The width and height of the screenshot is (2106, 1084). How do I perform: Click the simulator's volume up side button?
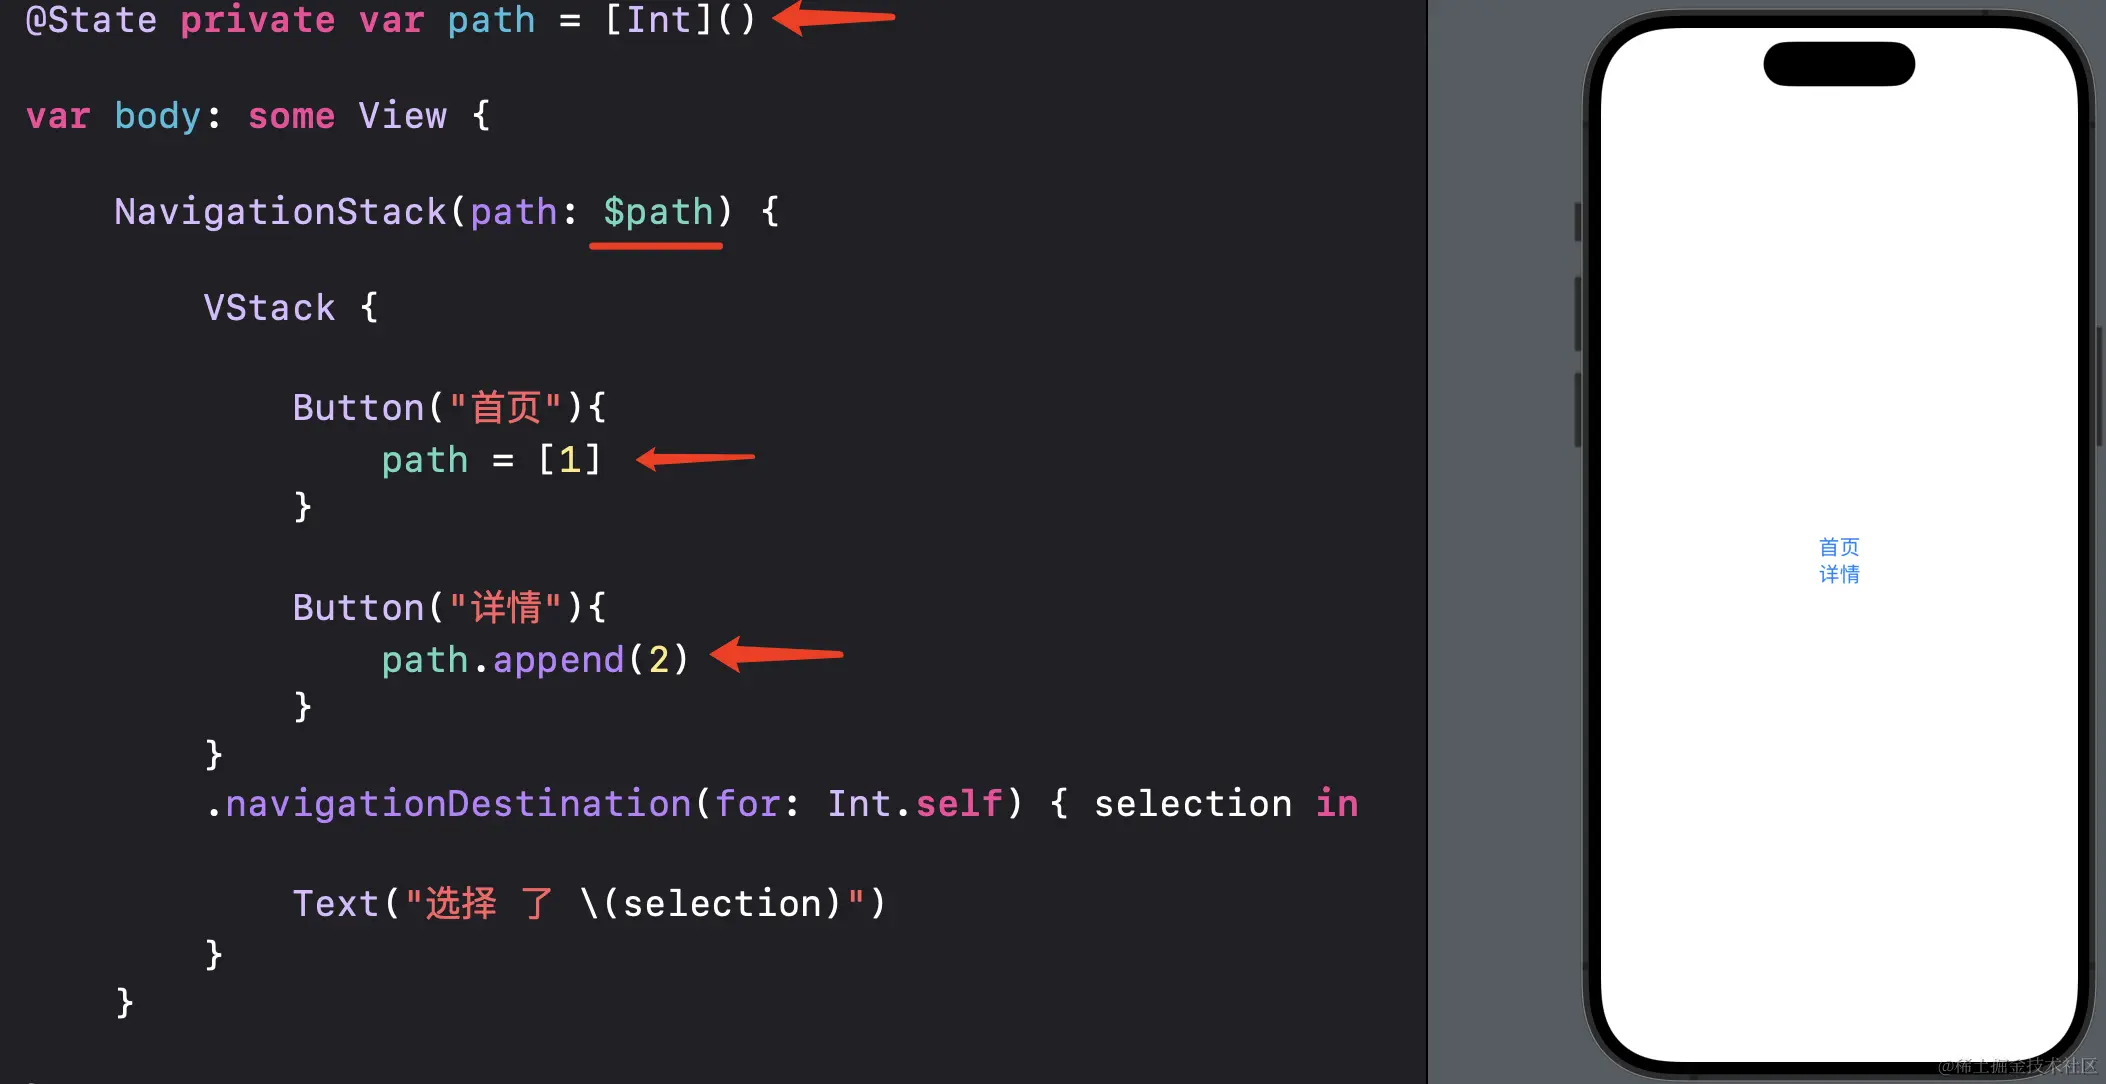(1578, 314)
